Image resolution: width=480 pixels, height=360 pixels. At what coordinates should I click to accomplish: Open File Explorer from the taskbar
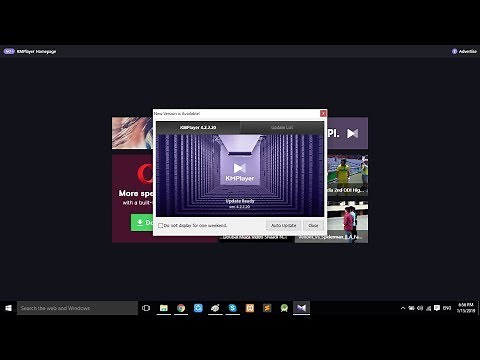[x=164, y=308]
